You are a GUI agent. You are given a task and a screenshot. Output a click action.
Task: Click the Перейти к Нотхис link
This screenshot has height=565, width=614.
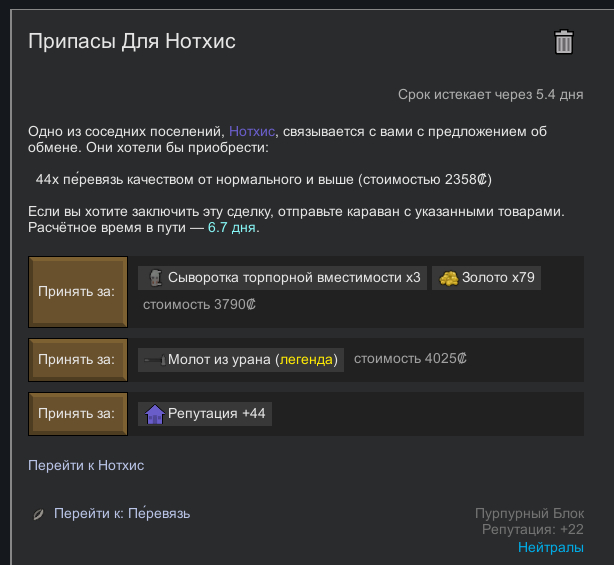86,465
